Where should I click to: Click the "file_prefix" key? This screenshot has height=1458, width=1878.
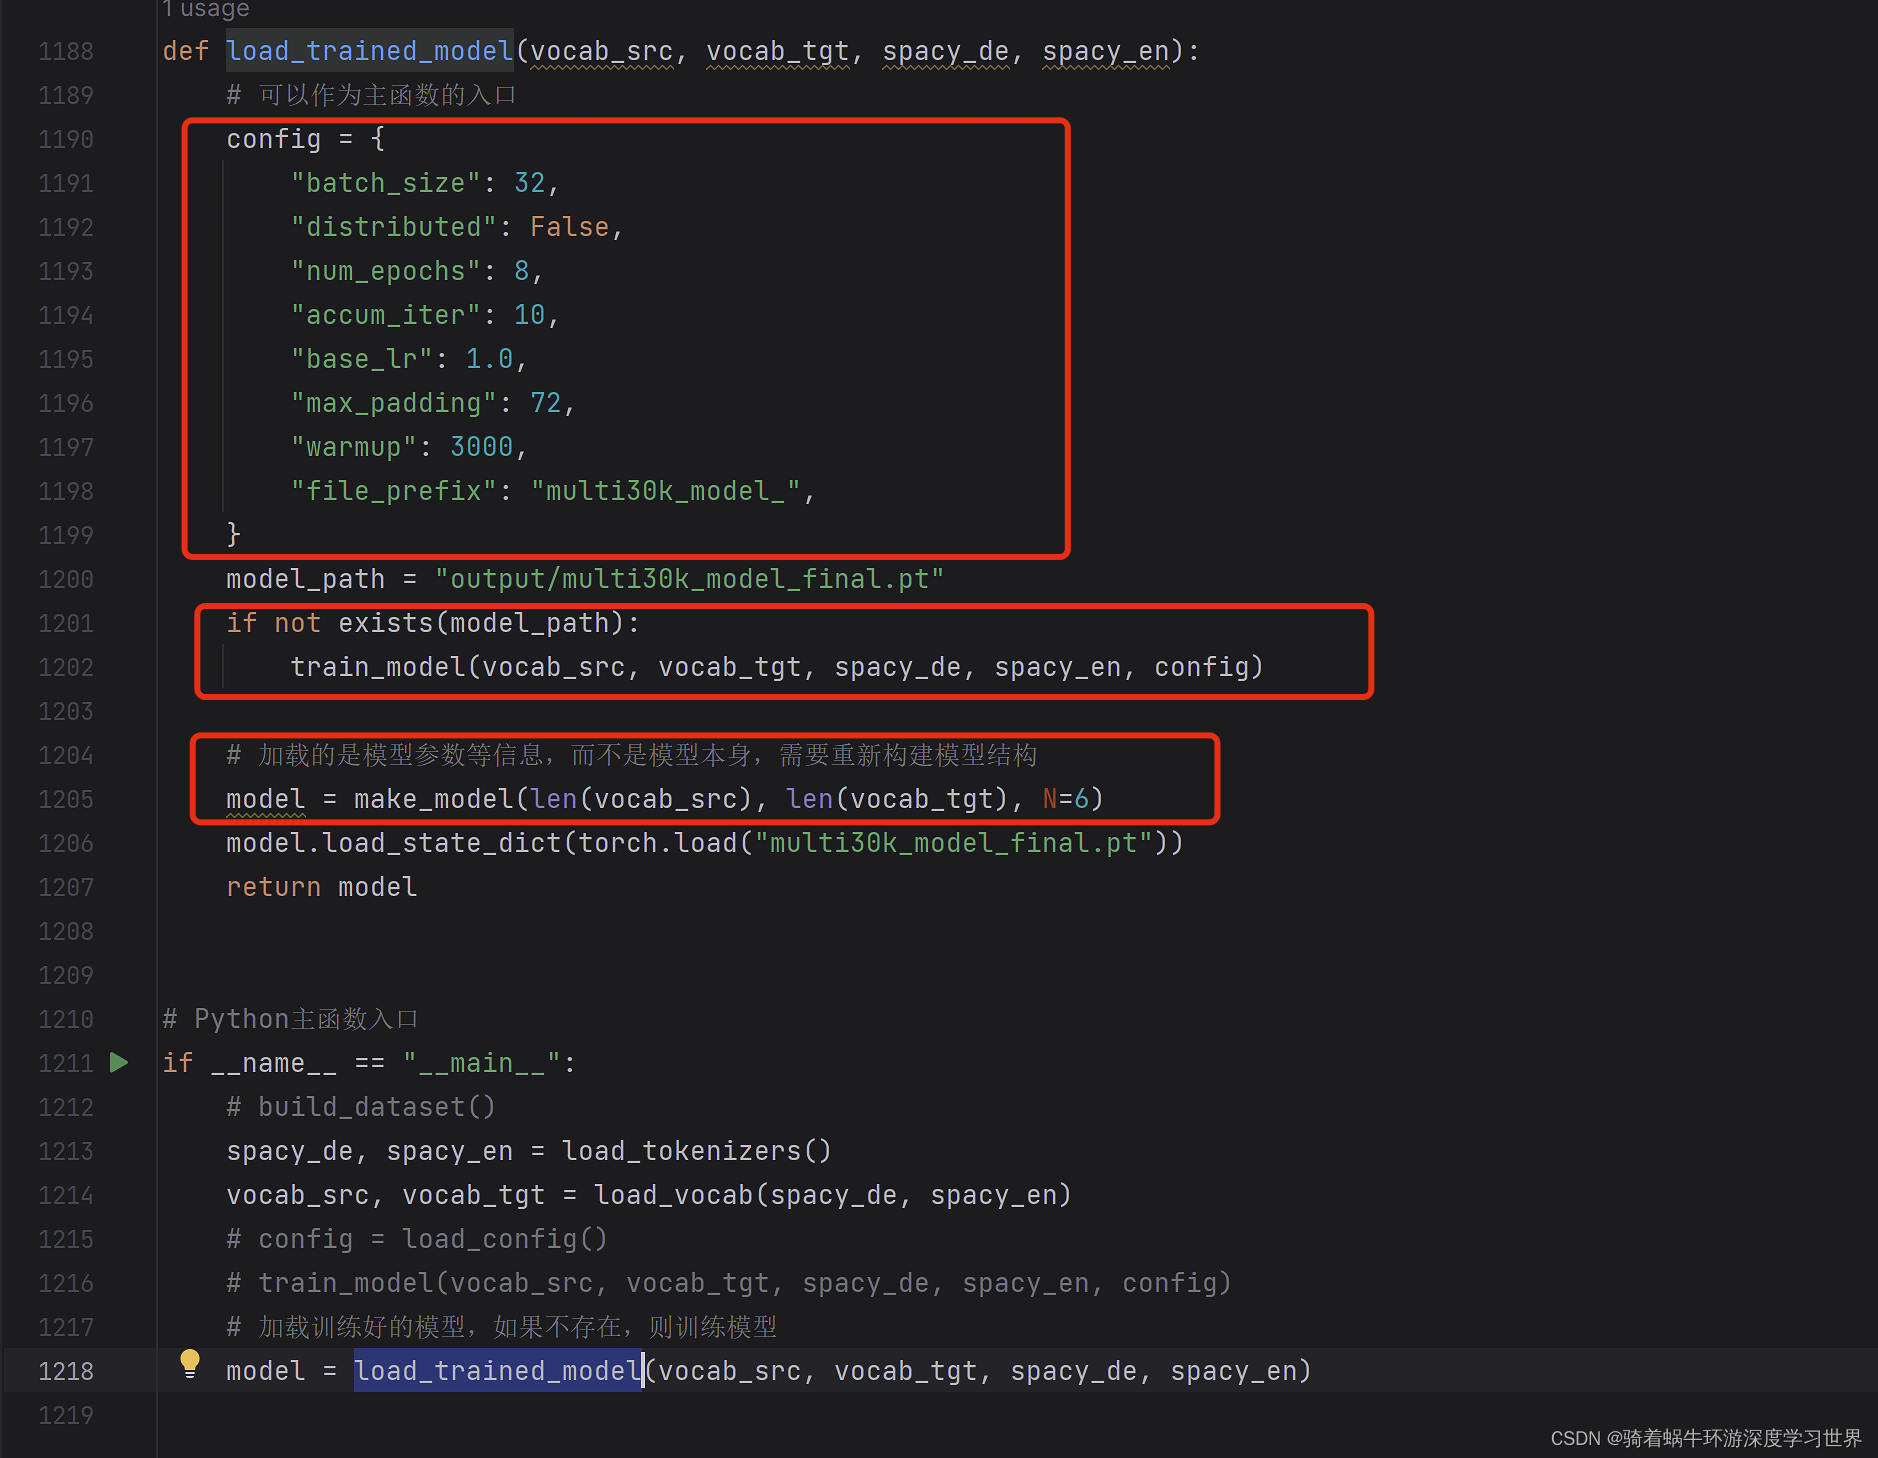coord(393,491)
